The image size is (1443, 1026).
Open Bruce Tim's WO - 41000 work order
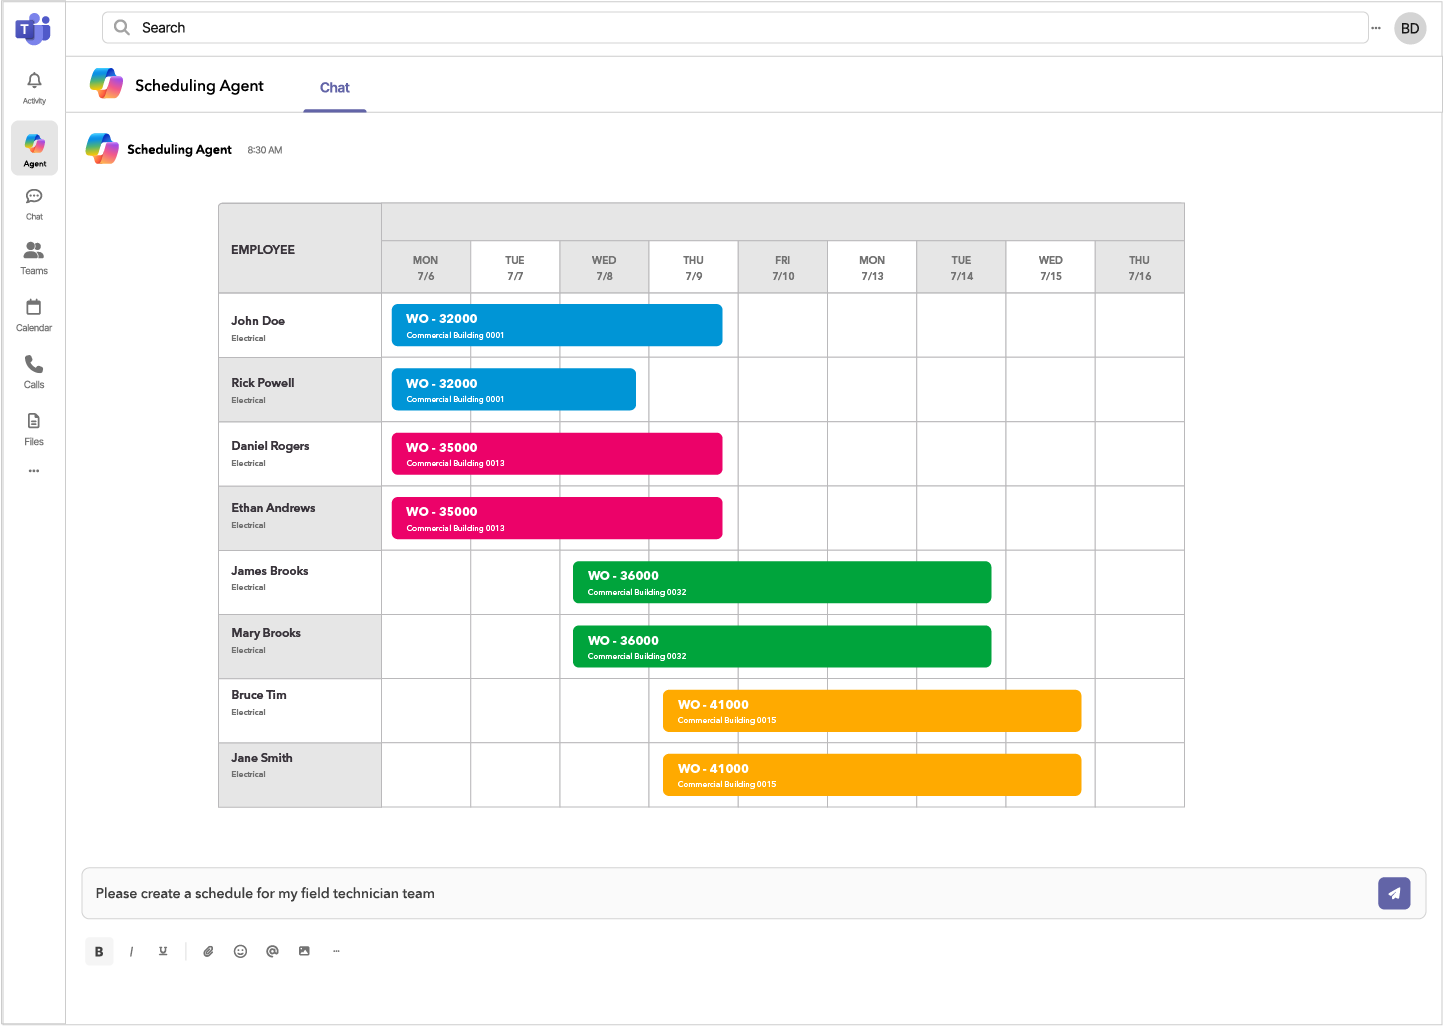click(872, 711)
